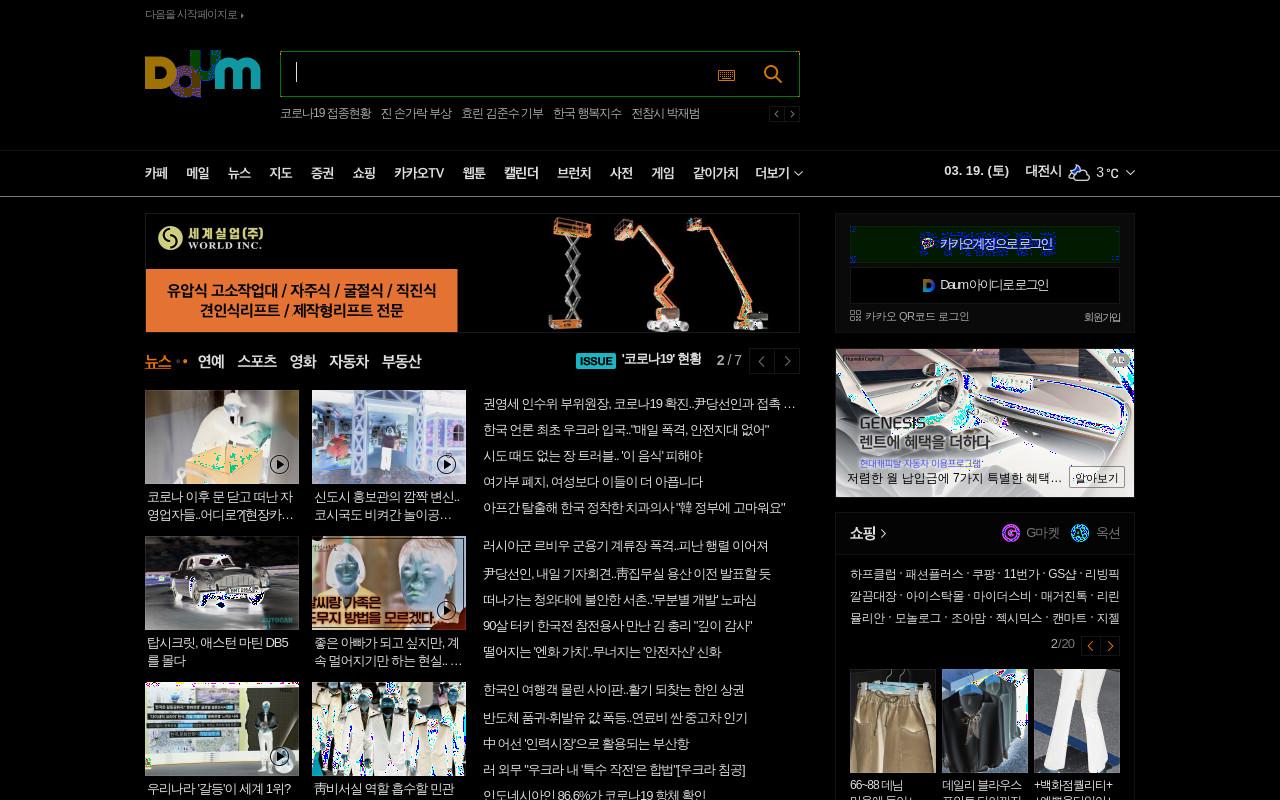Click 데일리 블라우스 product thumbnail

(x=985, y=721)
